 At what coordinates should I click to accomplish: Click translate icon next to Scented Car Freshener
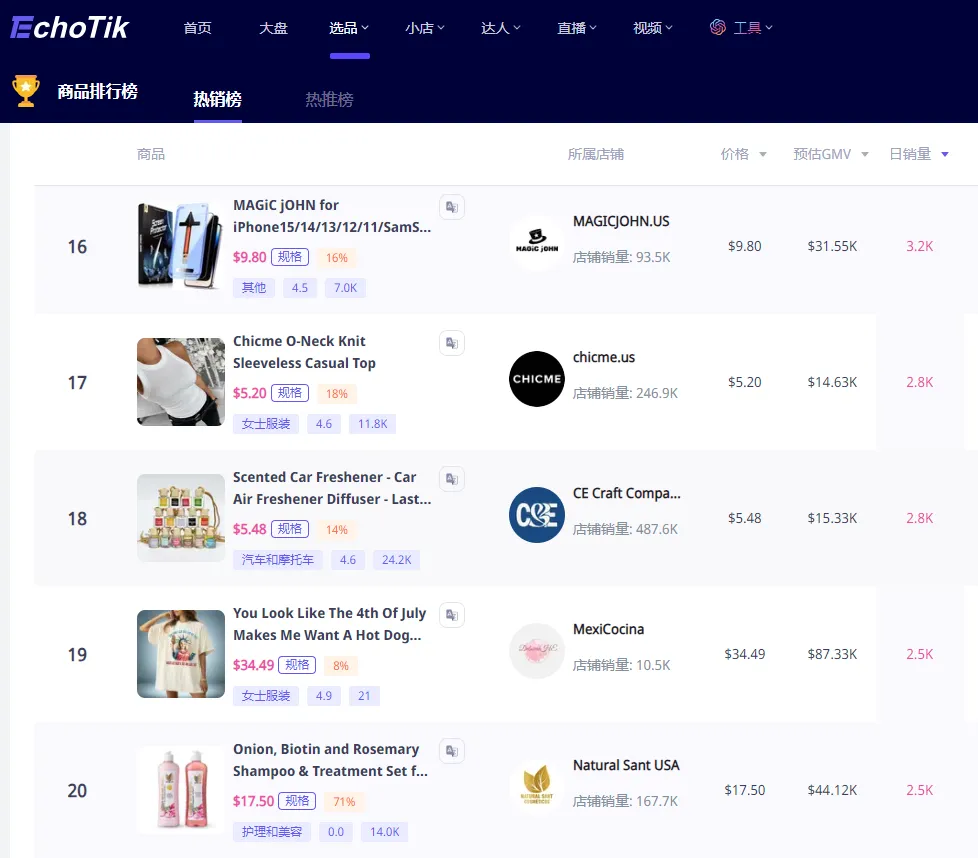452,479
